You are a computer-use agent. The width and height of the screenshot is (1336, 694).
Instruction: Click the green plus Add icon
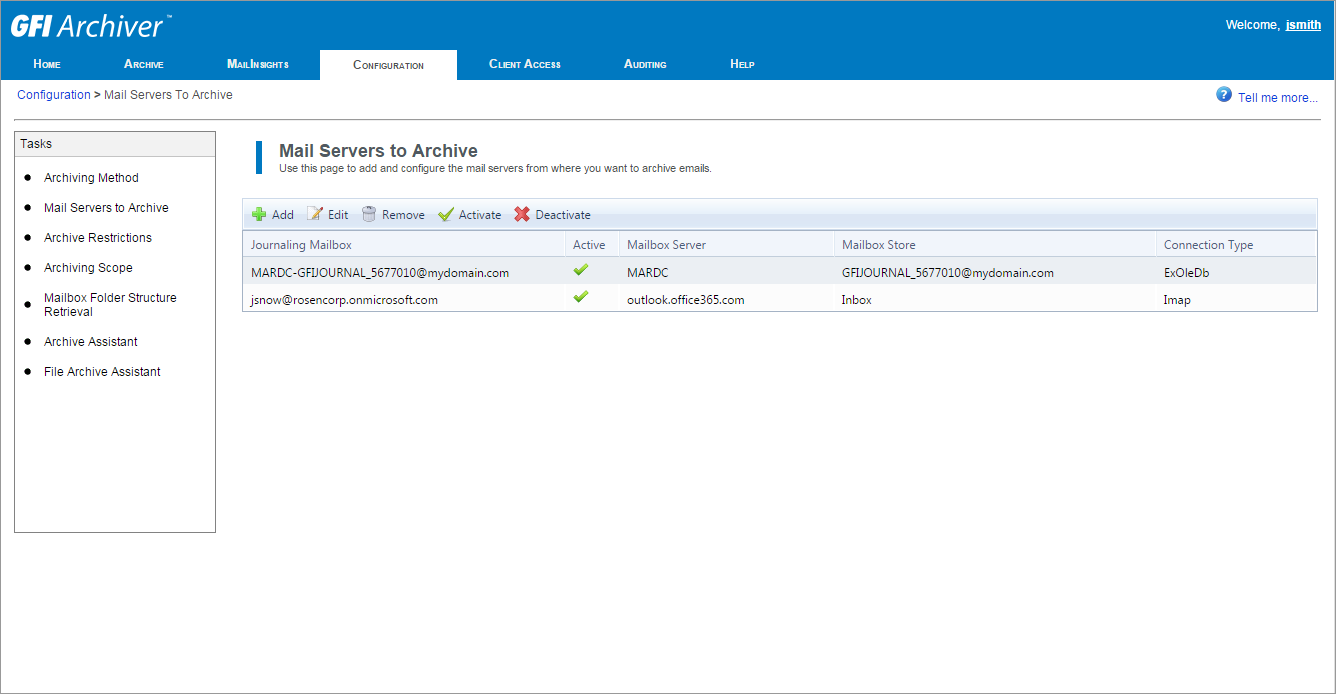[x=259, y=215]
